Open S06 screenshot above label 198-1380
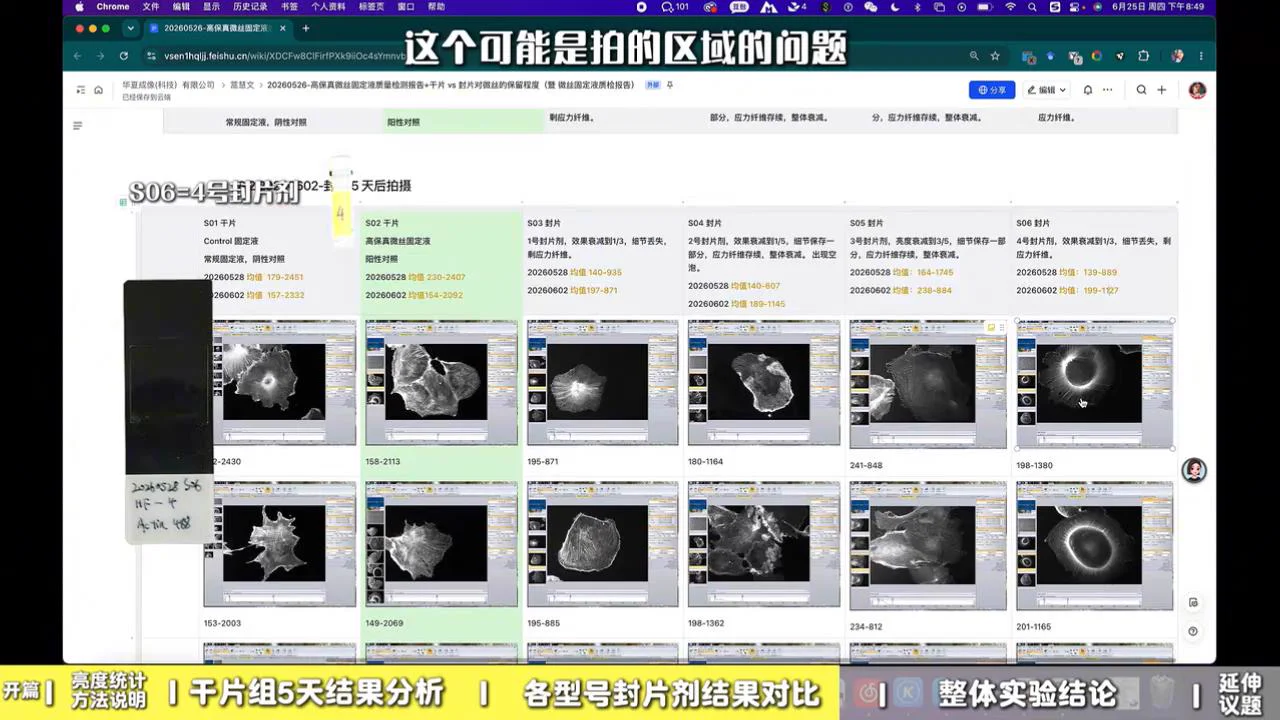1280x720 pixels. (x=1094, y=384)
